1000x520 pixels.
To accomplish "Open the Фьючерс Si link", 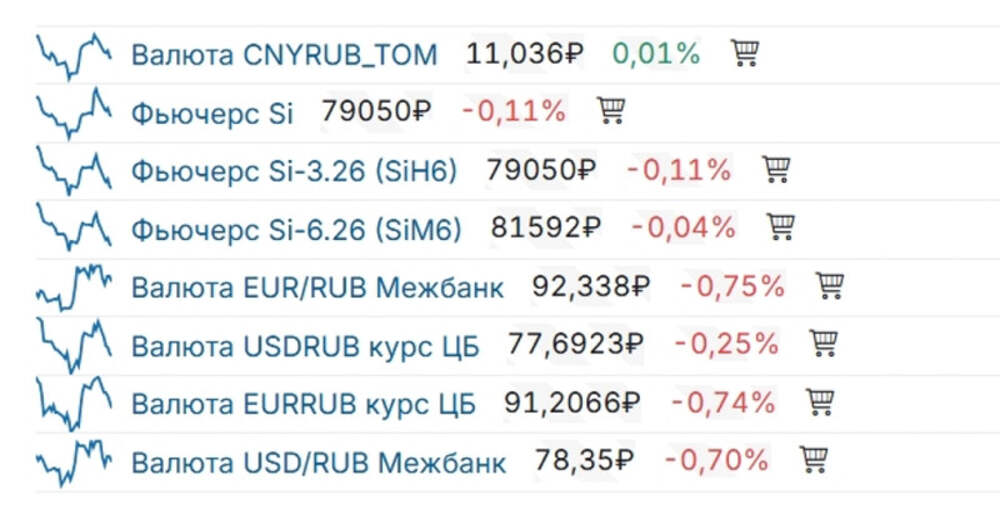I will pyautogui.click(x=212, y=112).
